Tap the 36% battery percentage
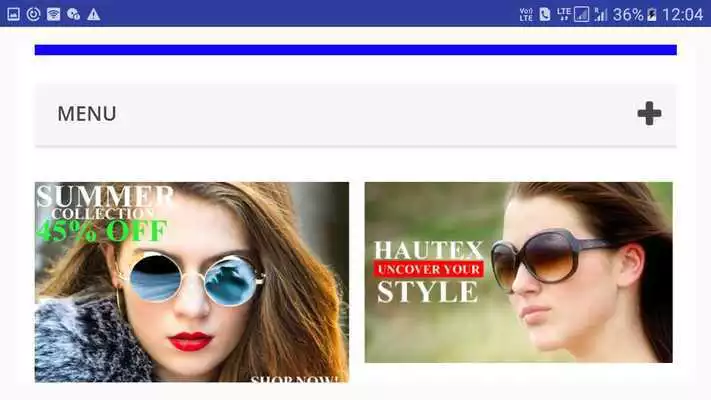Image resolution: width=711 pixels, height=400 pixels. pyautogui.click(x=628, y=15)
